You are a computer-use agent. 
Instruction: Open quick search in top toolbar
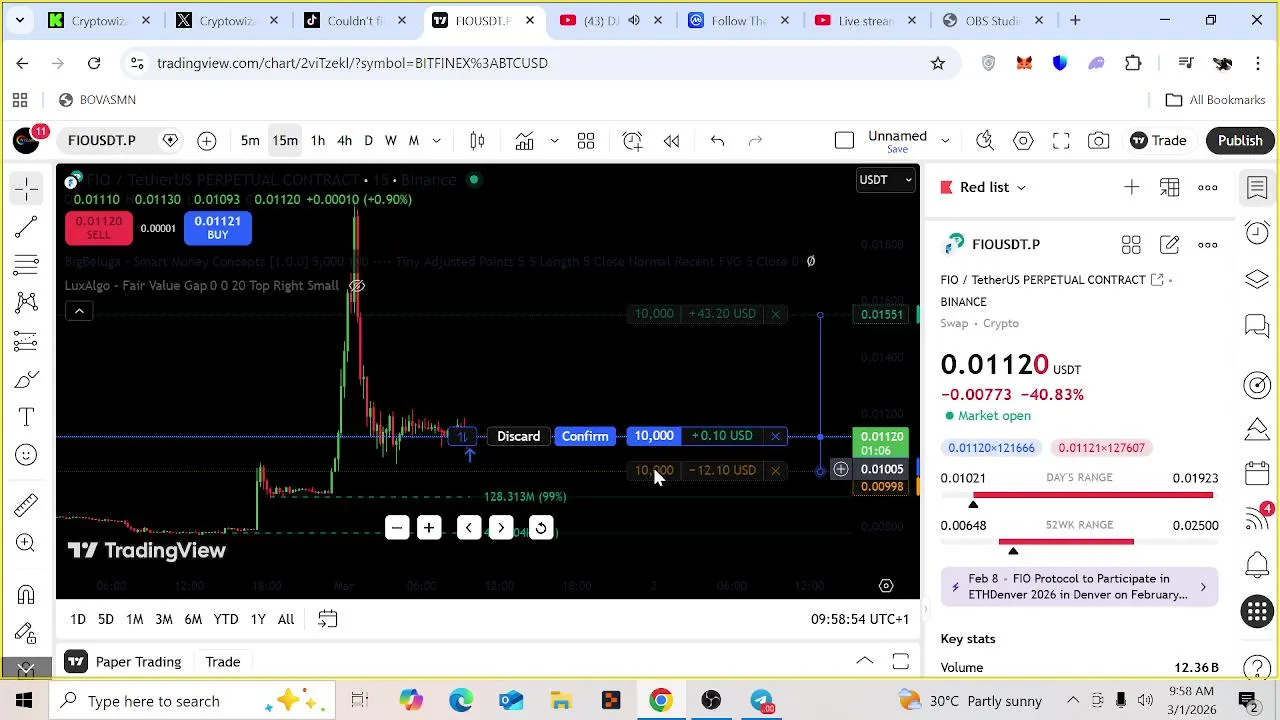click(985, 141)
